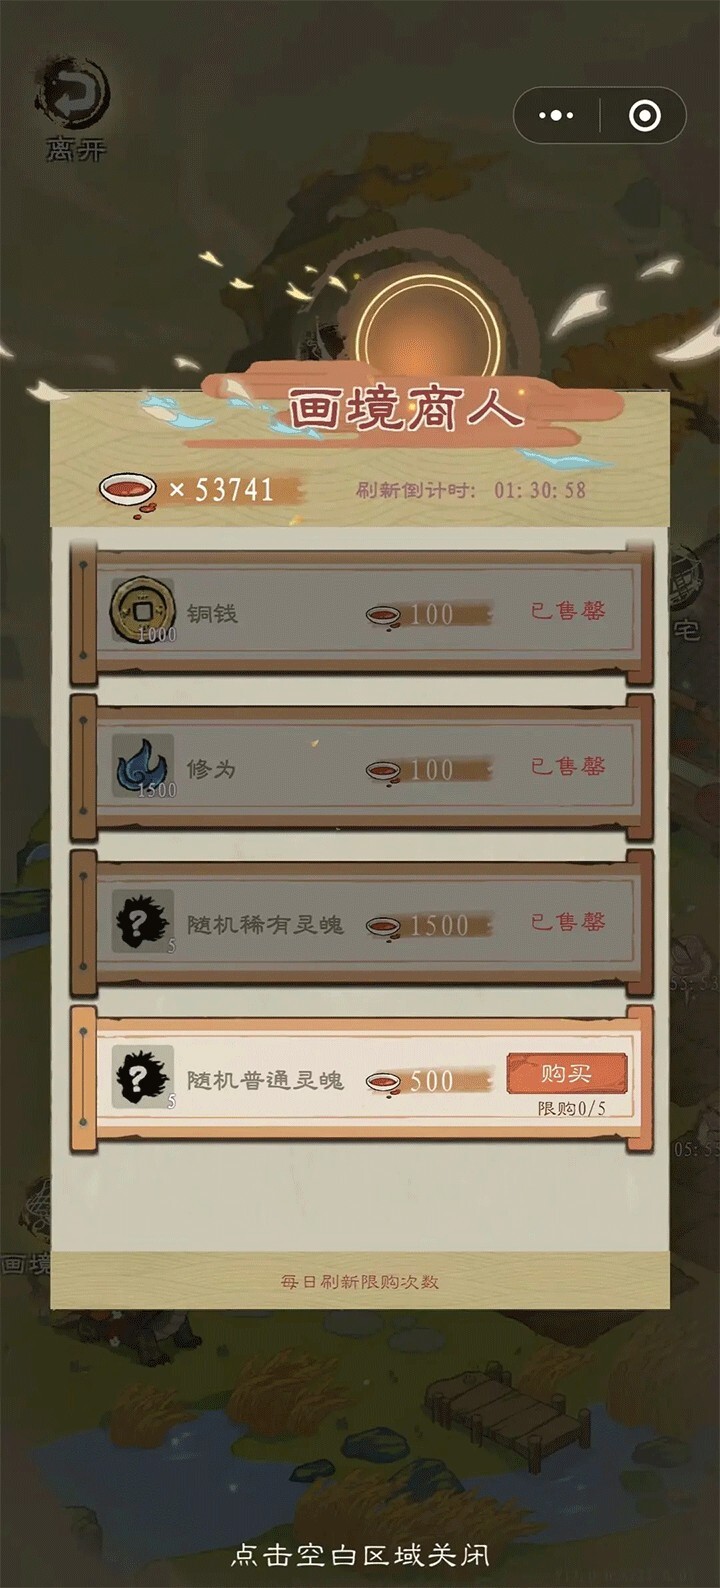Open the mini-program three-dots menu

pos(556,116)
